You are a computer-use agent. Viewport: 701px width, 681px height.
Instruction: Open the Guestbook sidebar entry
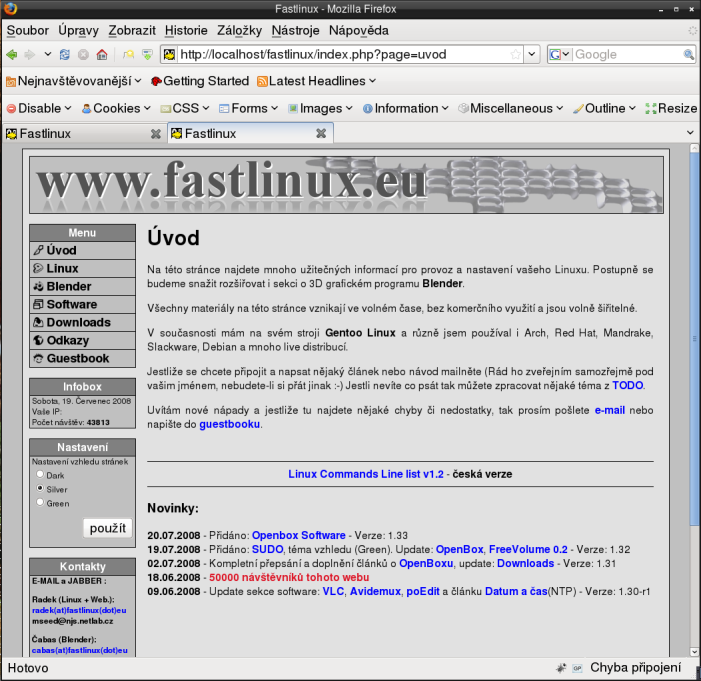pos(82,358)
